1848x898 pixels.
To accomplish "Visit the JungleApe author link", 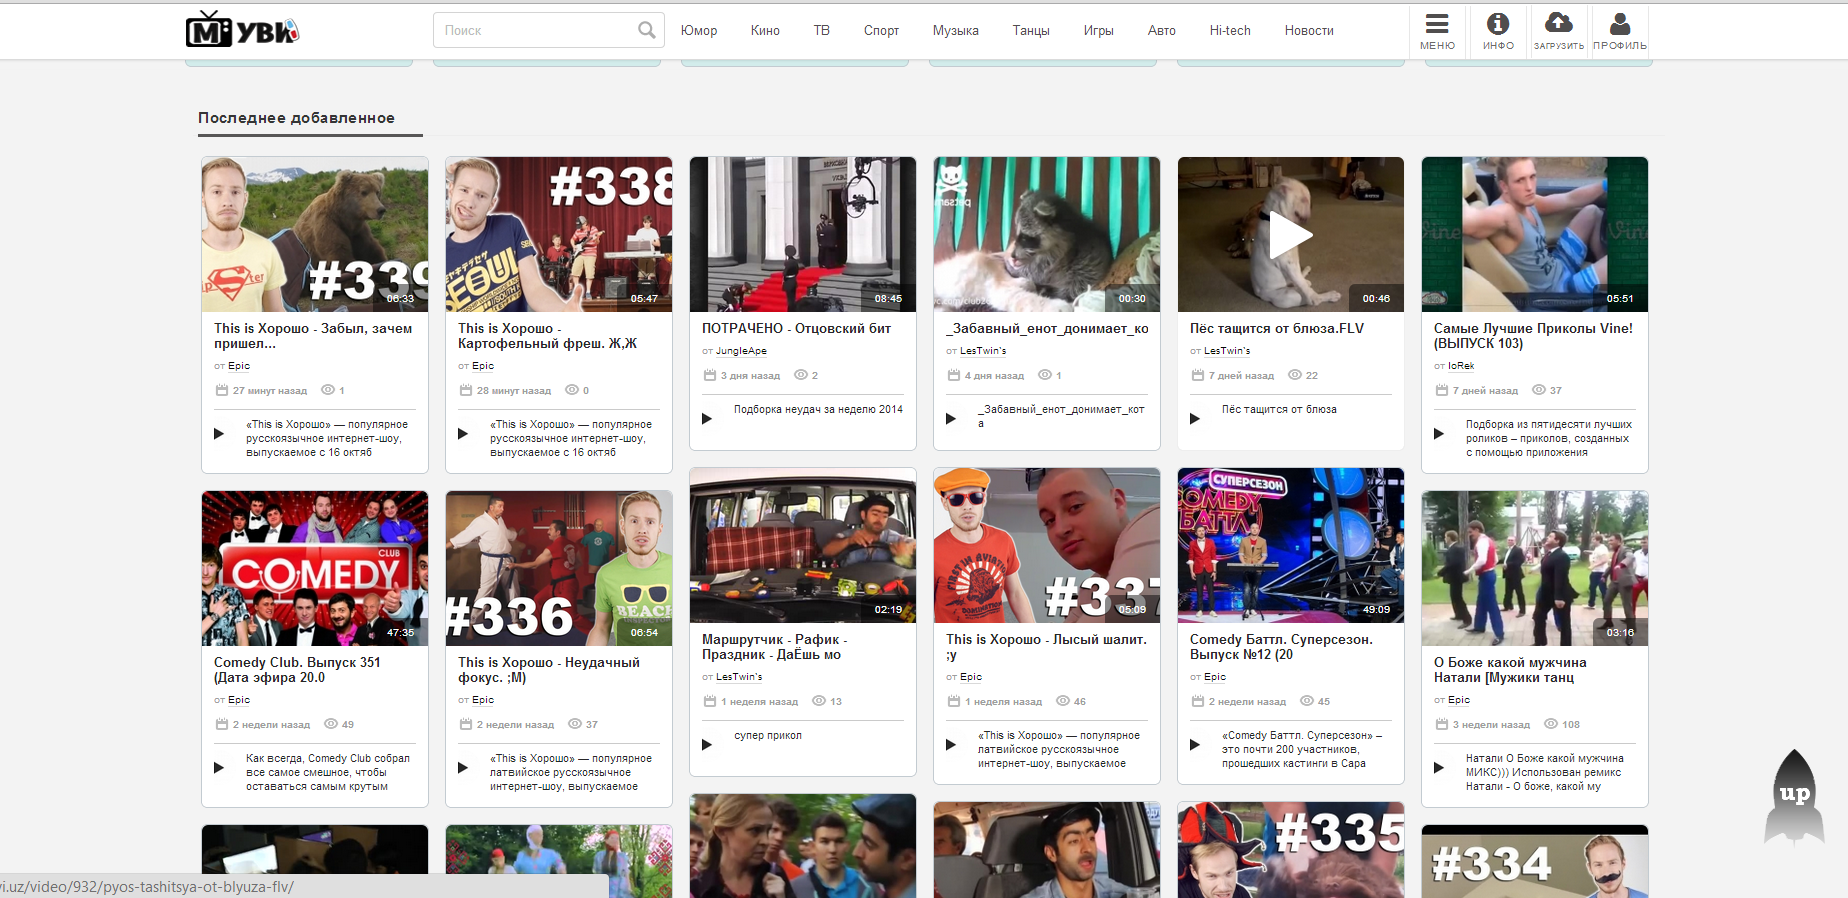I will point(741,351).
